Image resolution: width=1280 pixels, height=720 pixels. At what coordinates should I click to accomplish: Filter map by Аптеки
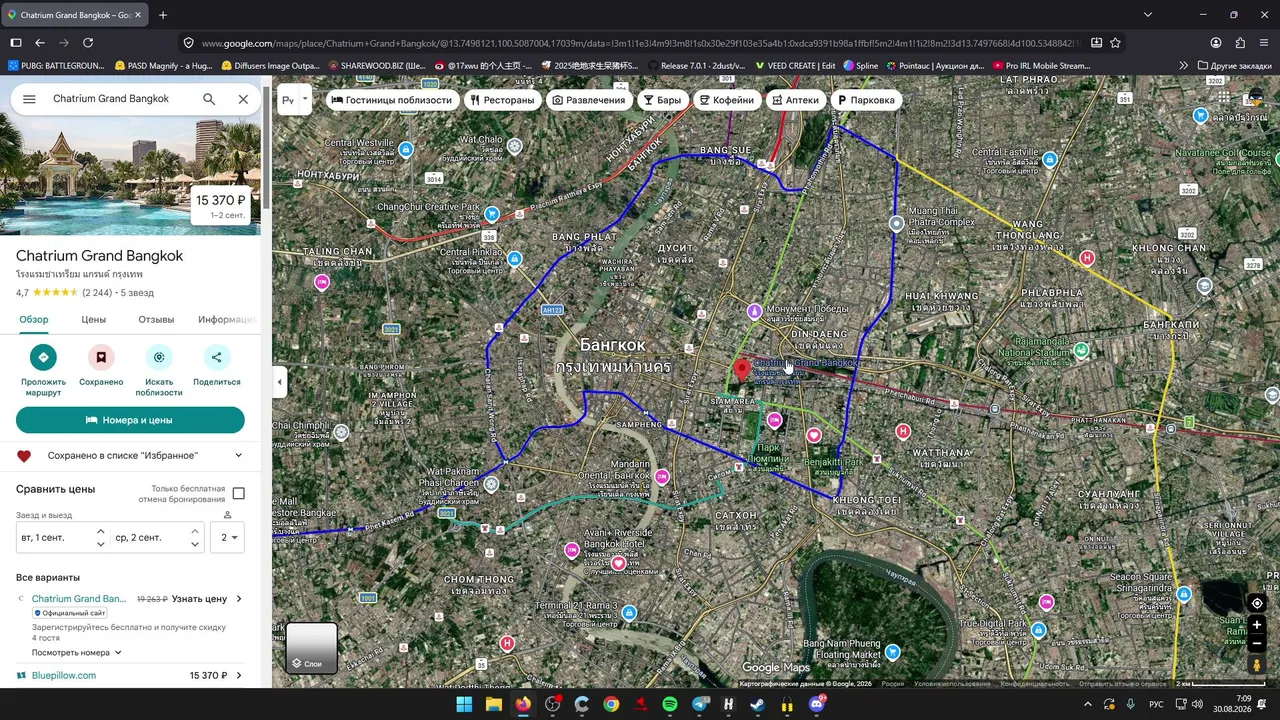tap(796, 100)
